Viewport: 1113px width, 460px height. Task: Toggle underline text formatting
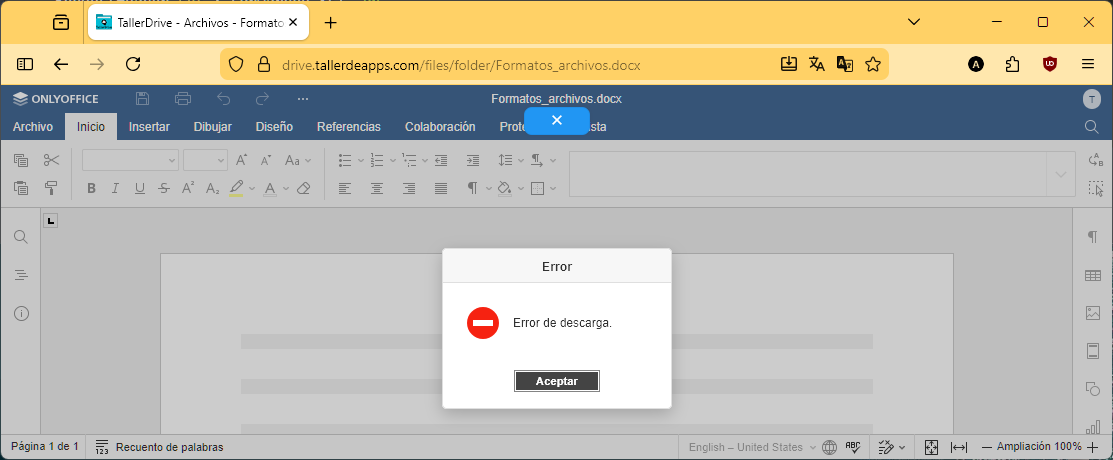point(139,188)
